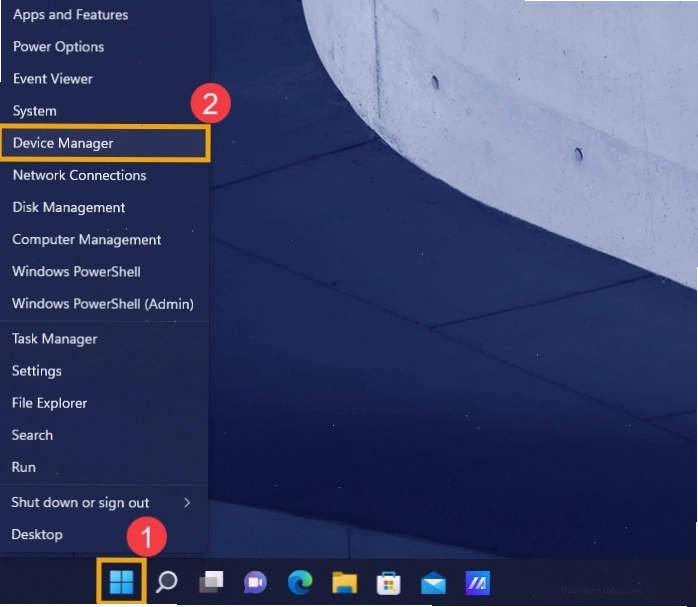Image resolution: width=698 pixels, height=607 pixels.
Task: Open Mail app icon on taskbar
Action: tap(433, 583)
